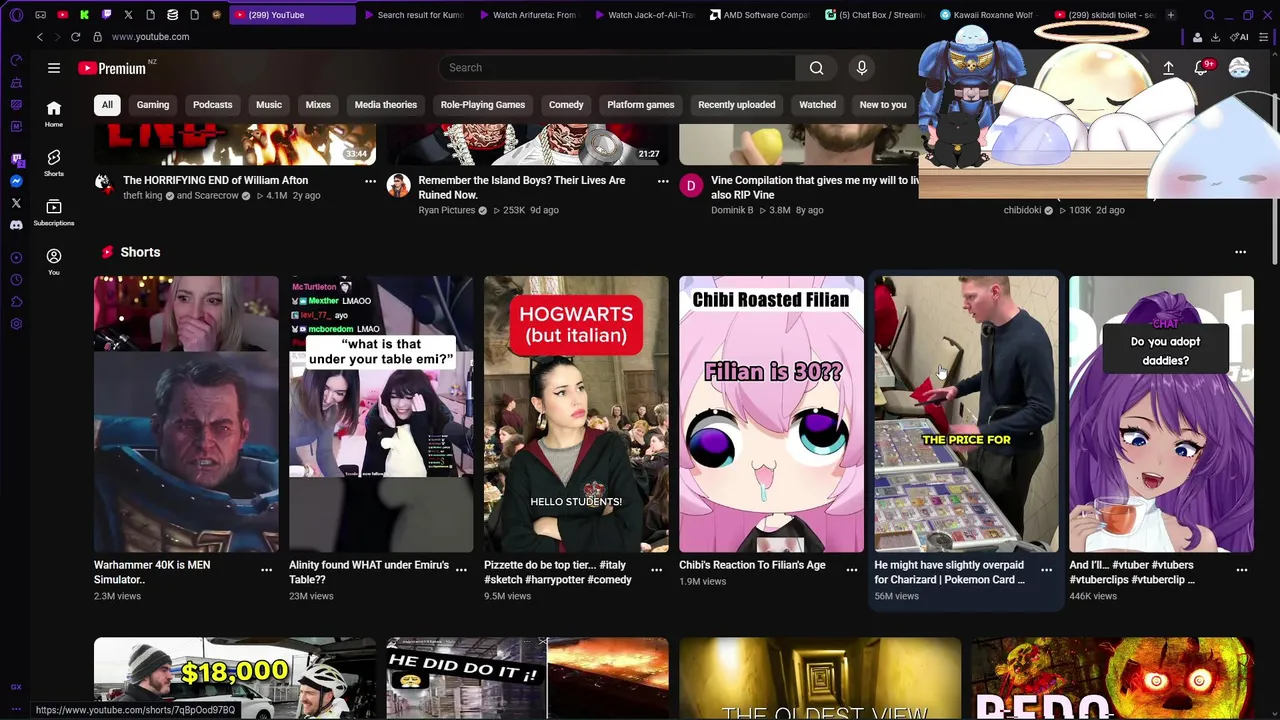
Task: Open Twitch in Opera sidebar
Action: [16, 159]
